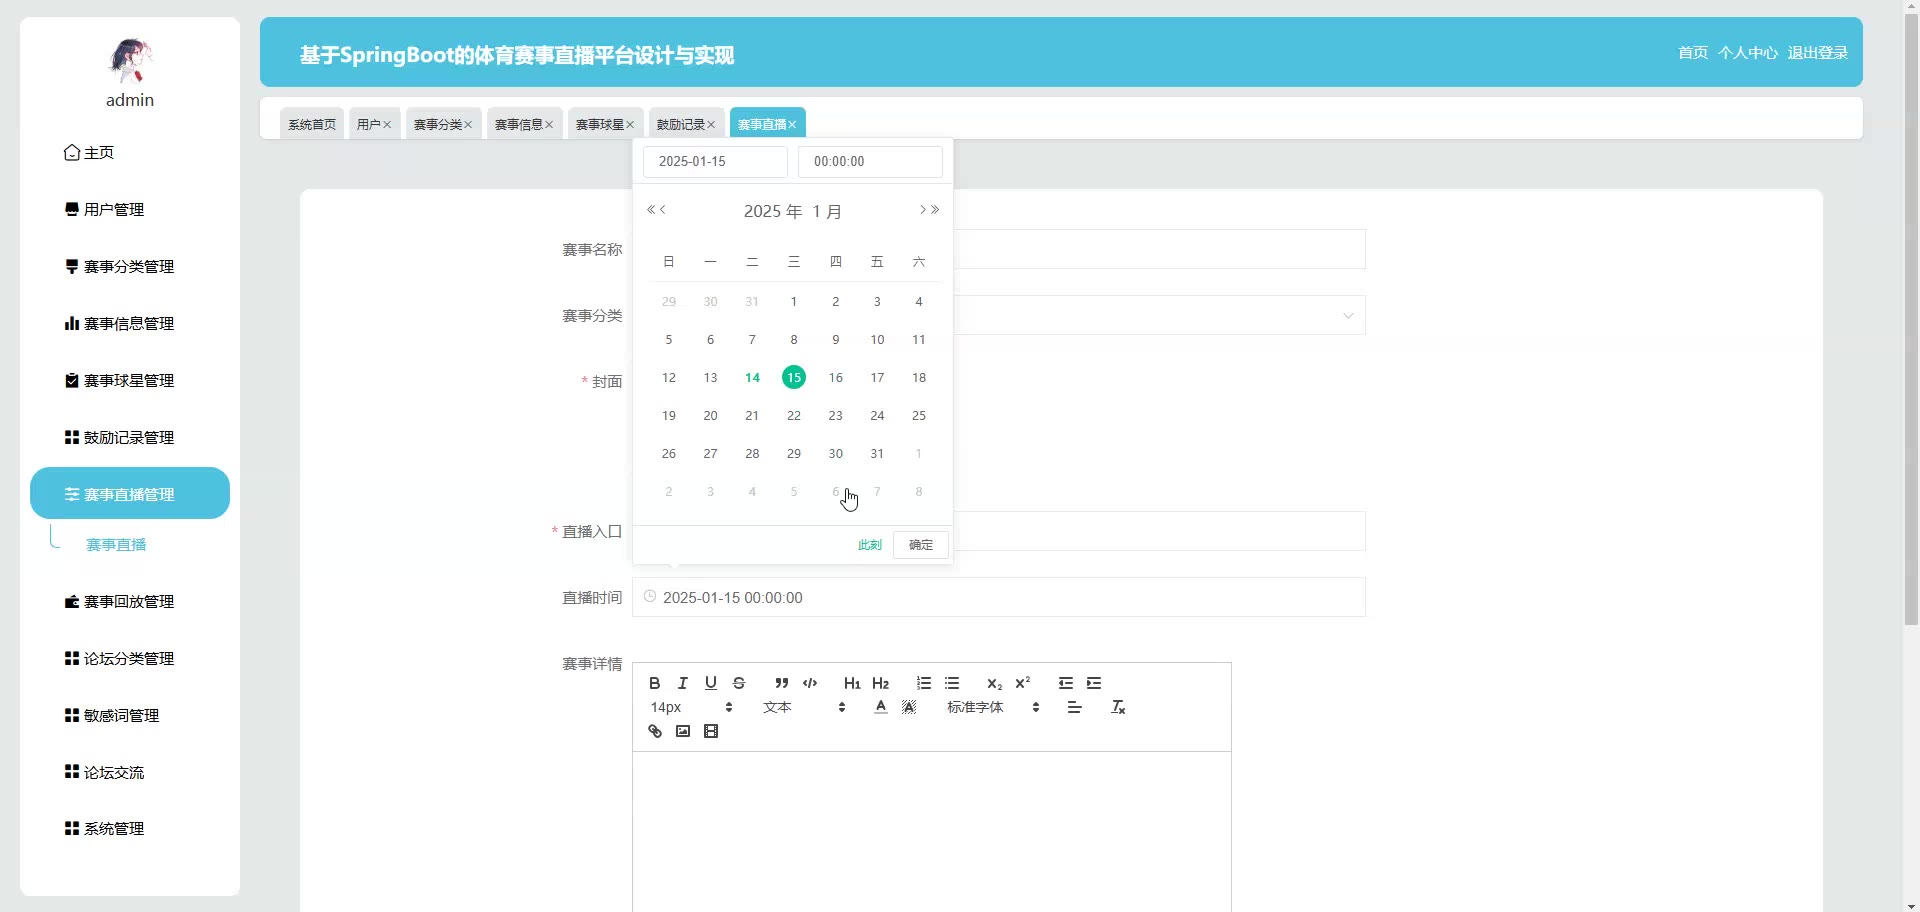1920x912 pixels.
Task: Select January 22 in the calendar
Action: point(793,415)
